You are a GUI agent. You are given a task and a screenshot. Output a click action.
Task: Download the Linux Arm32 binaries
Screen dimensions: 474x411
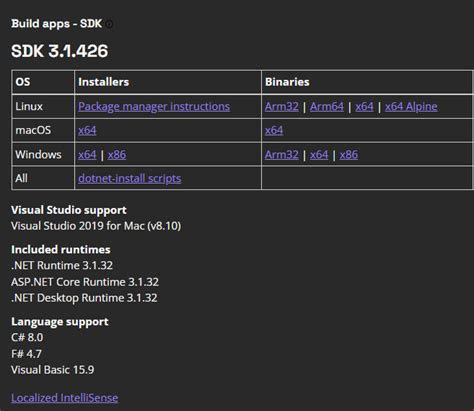tap(282, 106)
